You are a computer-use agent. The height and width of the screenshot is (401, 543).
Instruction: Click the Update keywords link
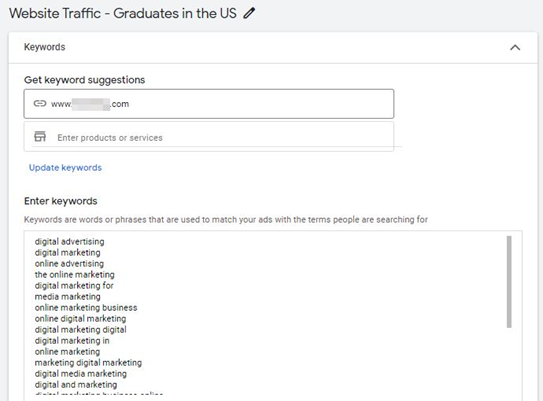coord(65,168)
